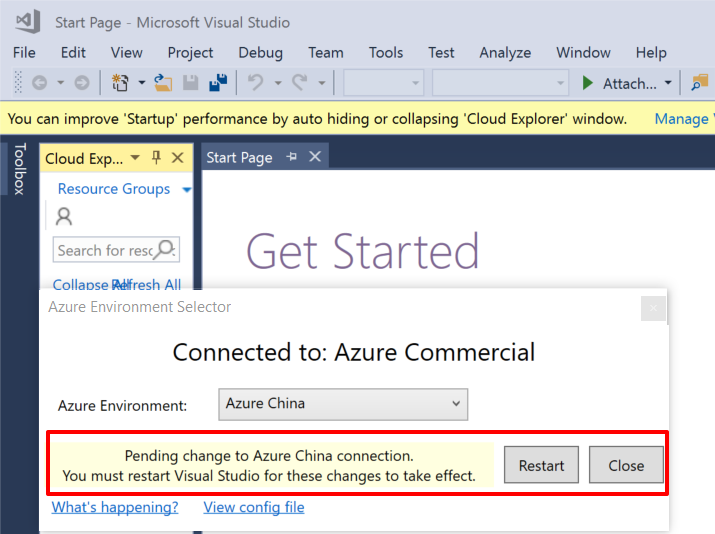
Task: Pin the Cloud Explorer panel
Action: click(156, 158)
